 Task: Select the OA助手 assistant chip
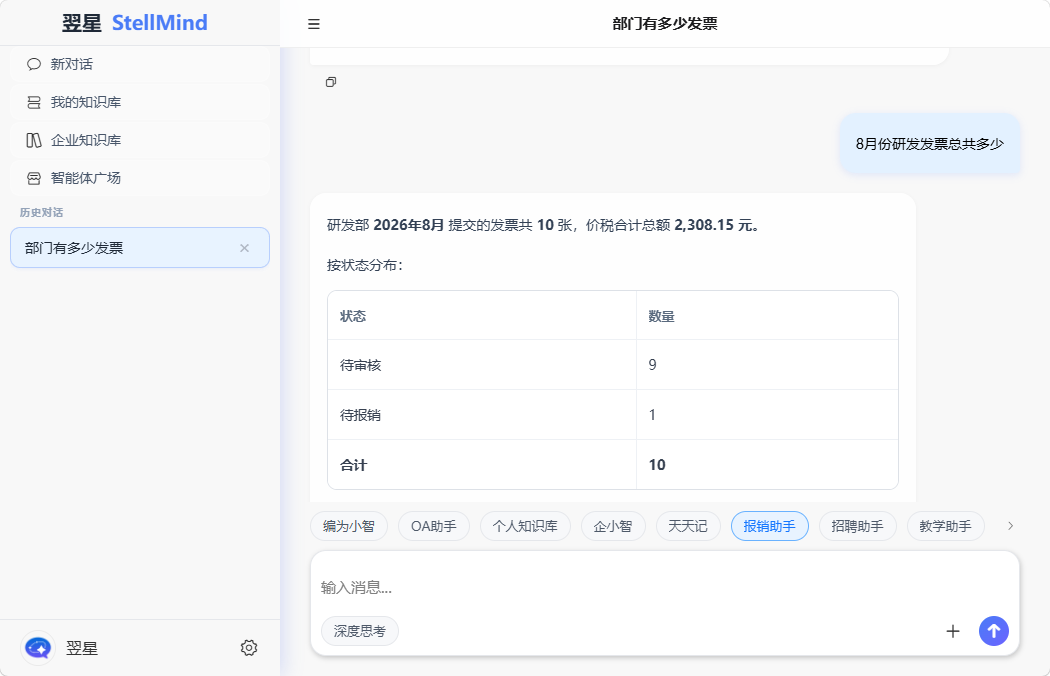click(434, 527)
